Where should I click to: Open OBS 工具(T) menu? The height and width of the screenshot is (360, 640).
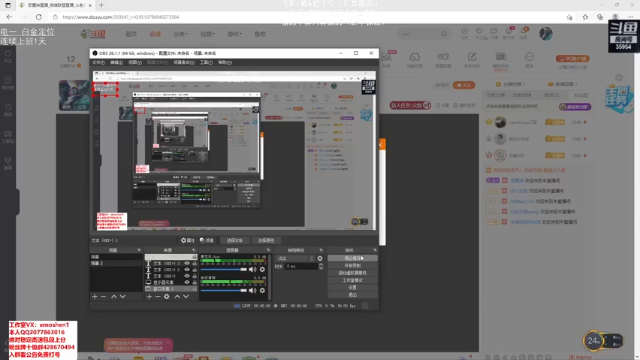pos(206,62)
